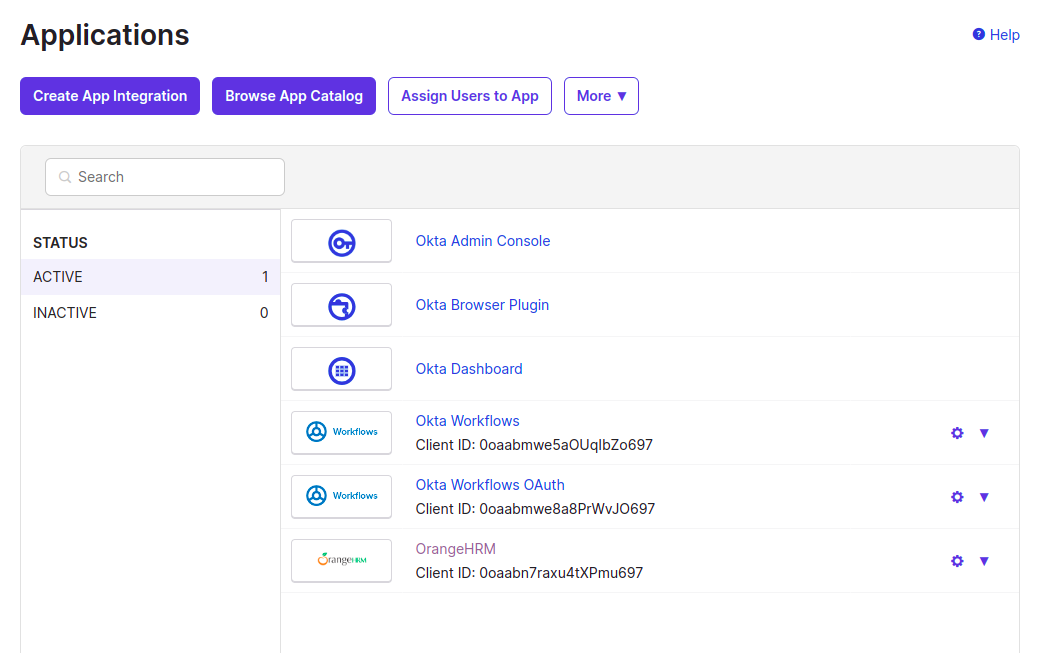Filter by ACTIVE status
The image size is (1050, 653).
[x=151, y=277]
